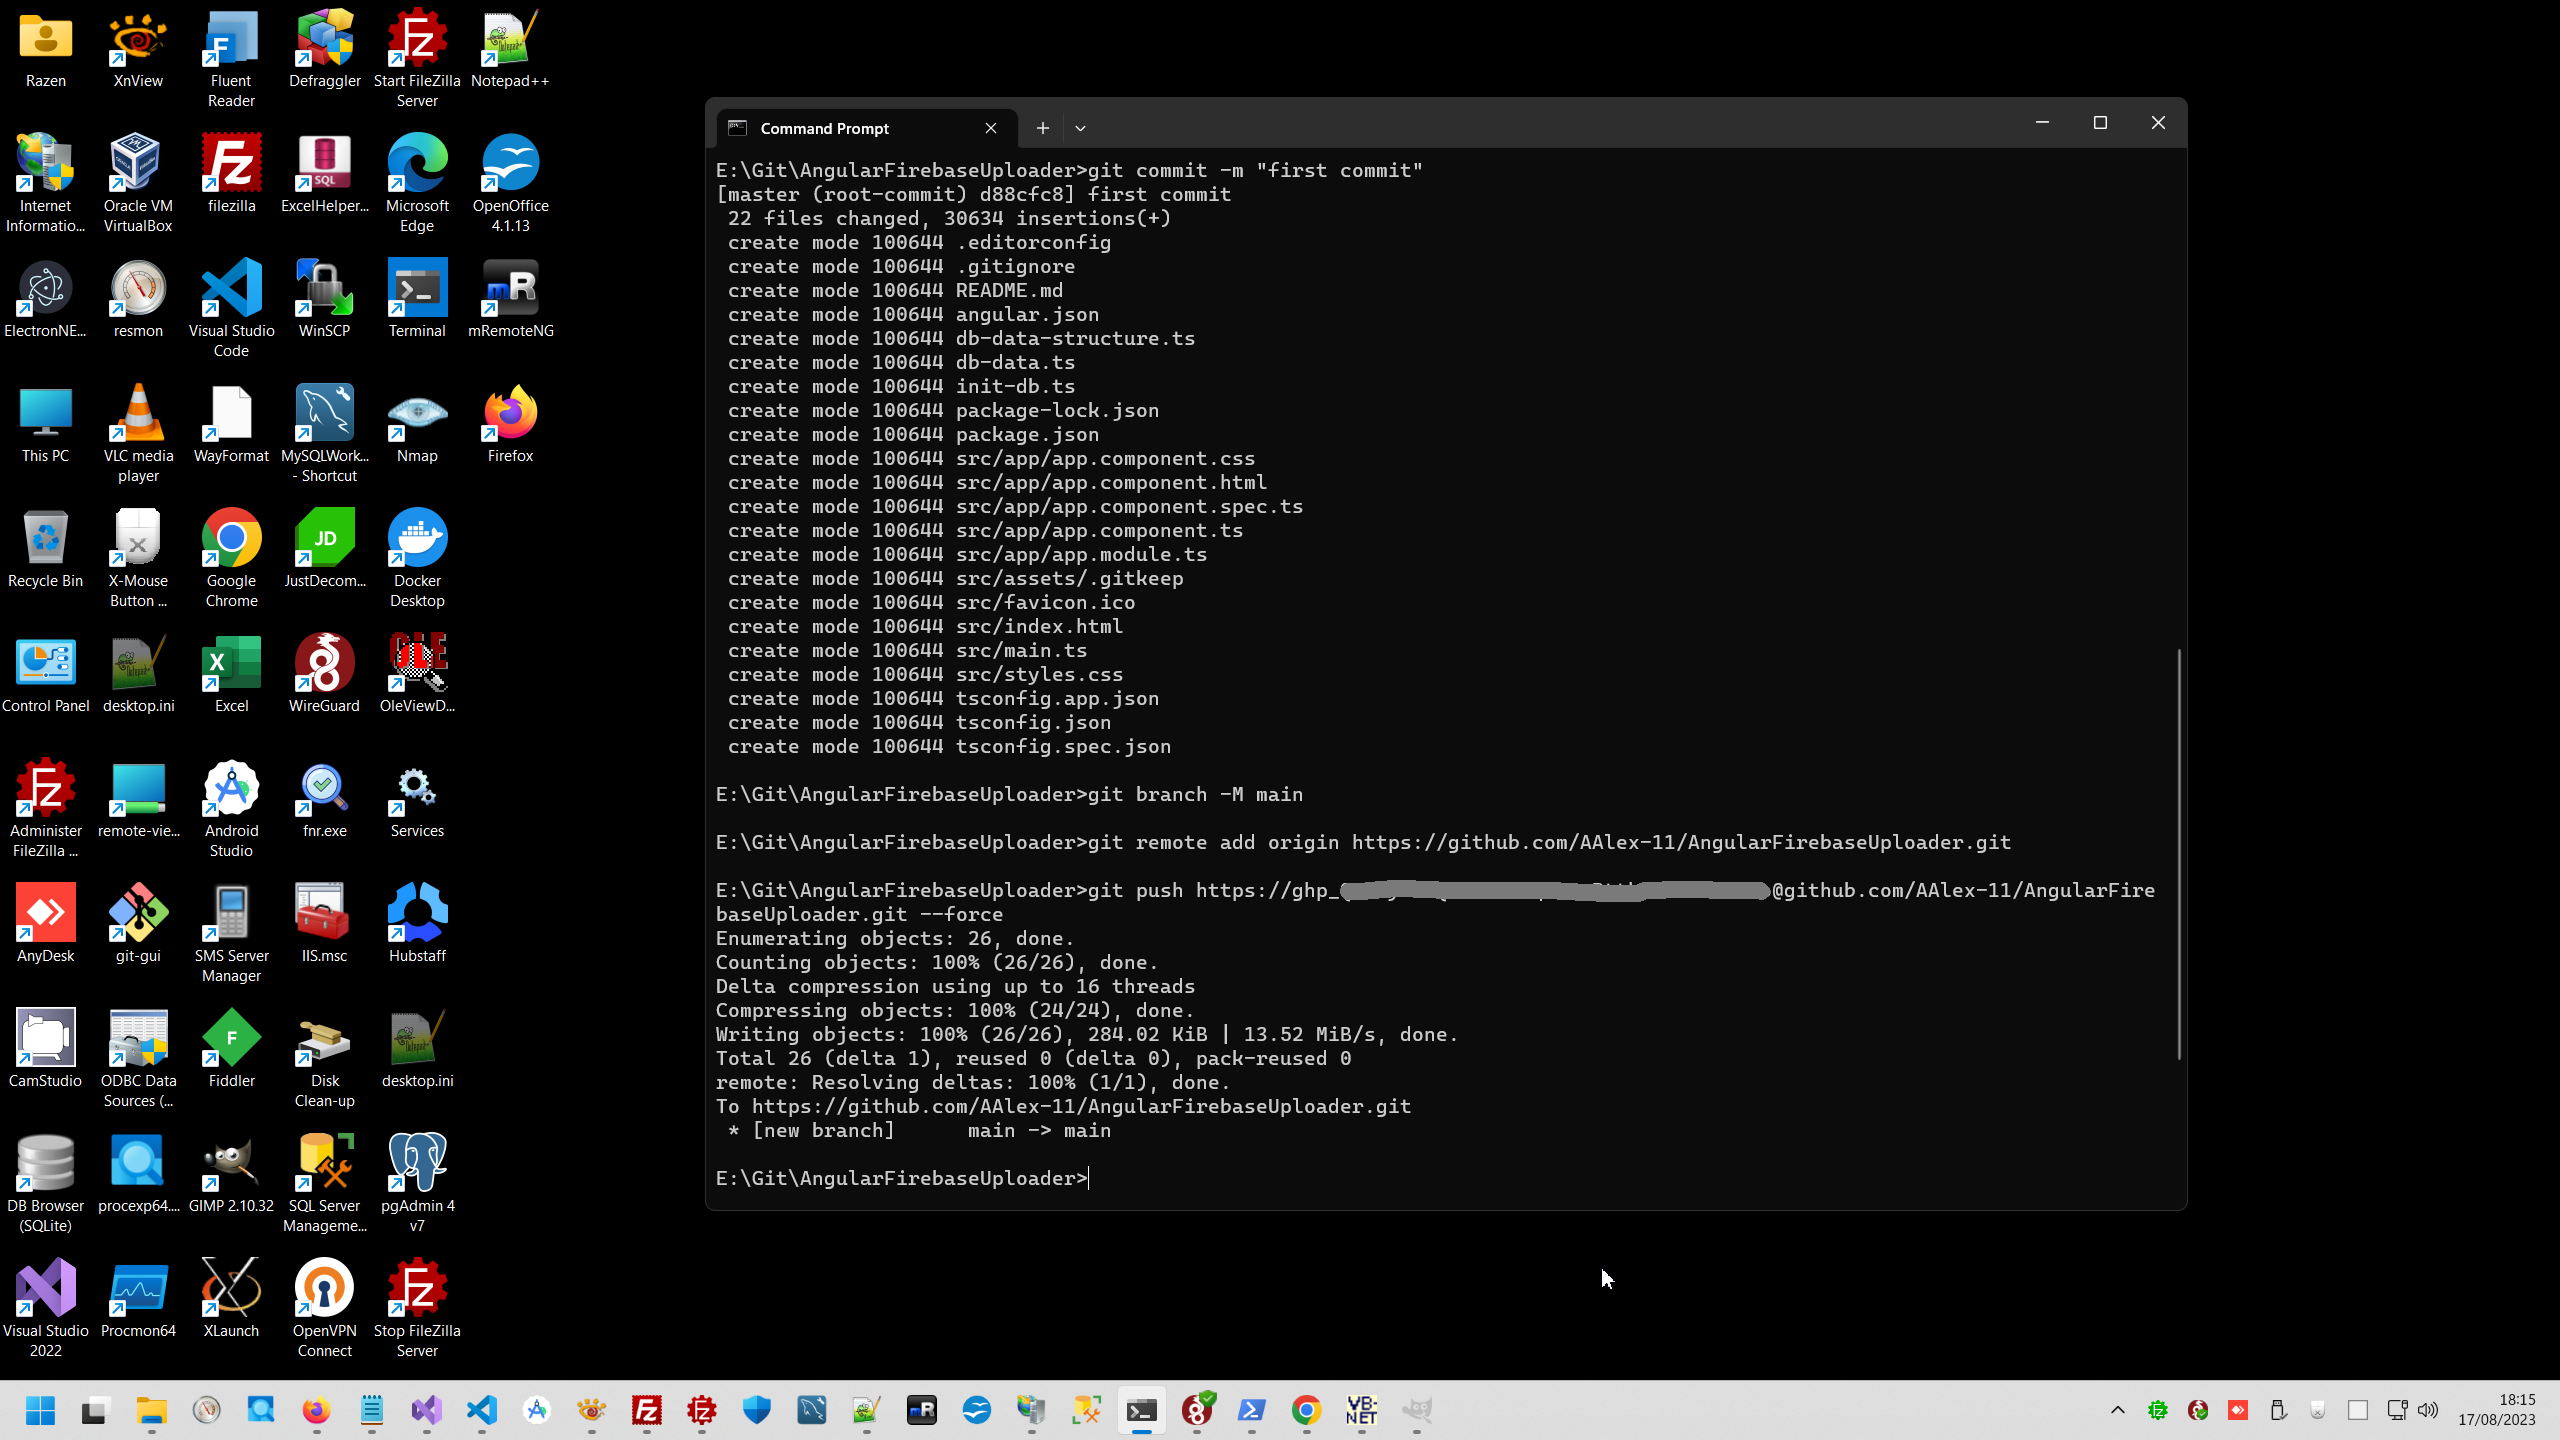The image size is (2560, 1440).
Task: Open the Windows Start menu
Action: tap(40, 1411)
